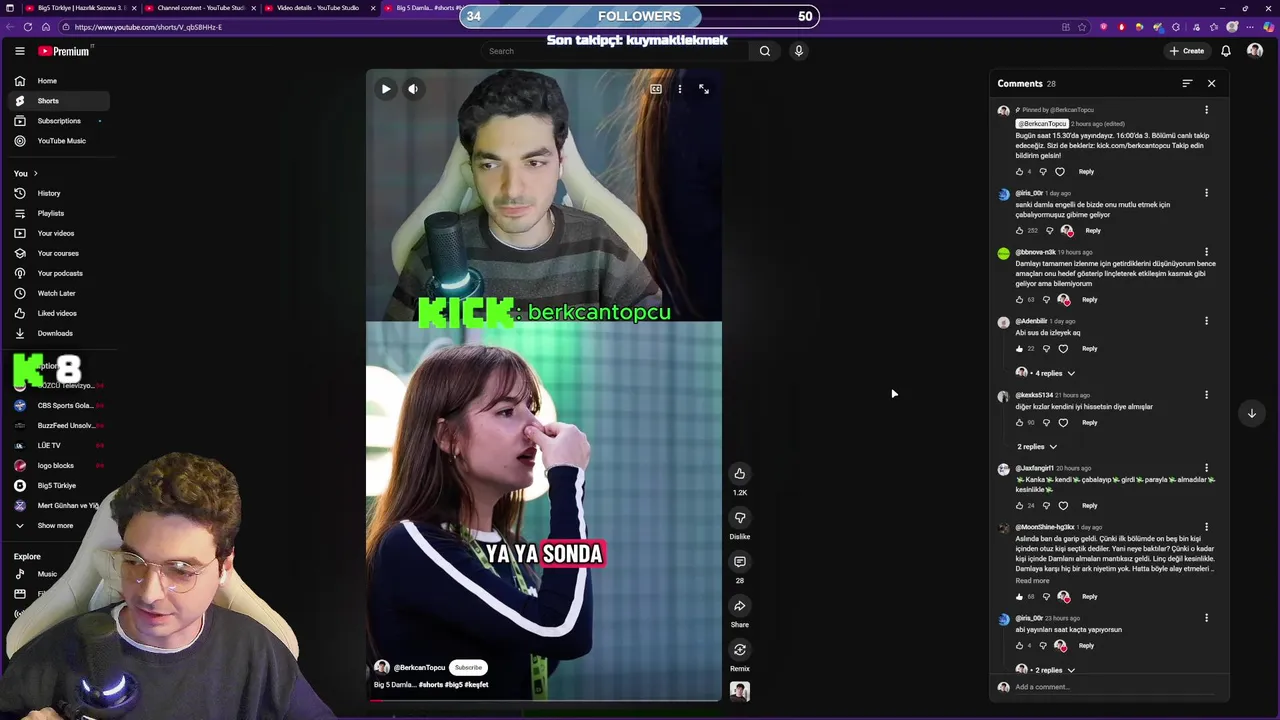The width and height of the screenshot is (1280, 720).
Task: Like @kexks5134's comment
Action: coord(1019,423)
